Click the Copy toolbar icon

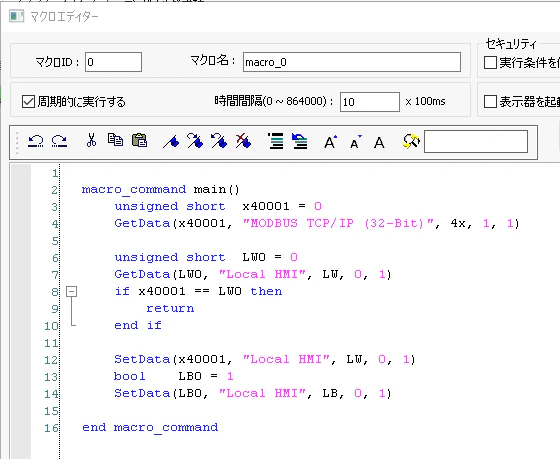tap(115, 140)
